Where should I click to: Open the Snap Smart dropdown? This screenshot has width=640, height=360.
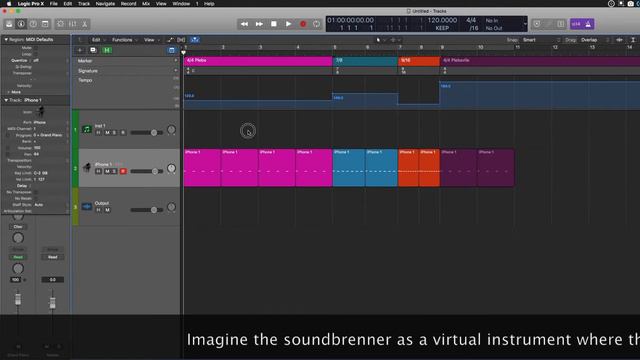[541, 40]
